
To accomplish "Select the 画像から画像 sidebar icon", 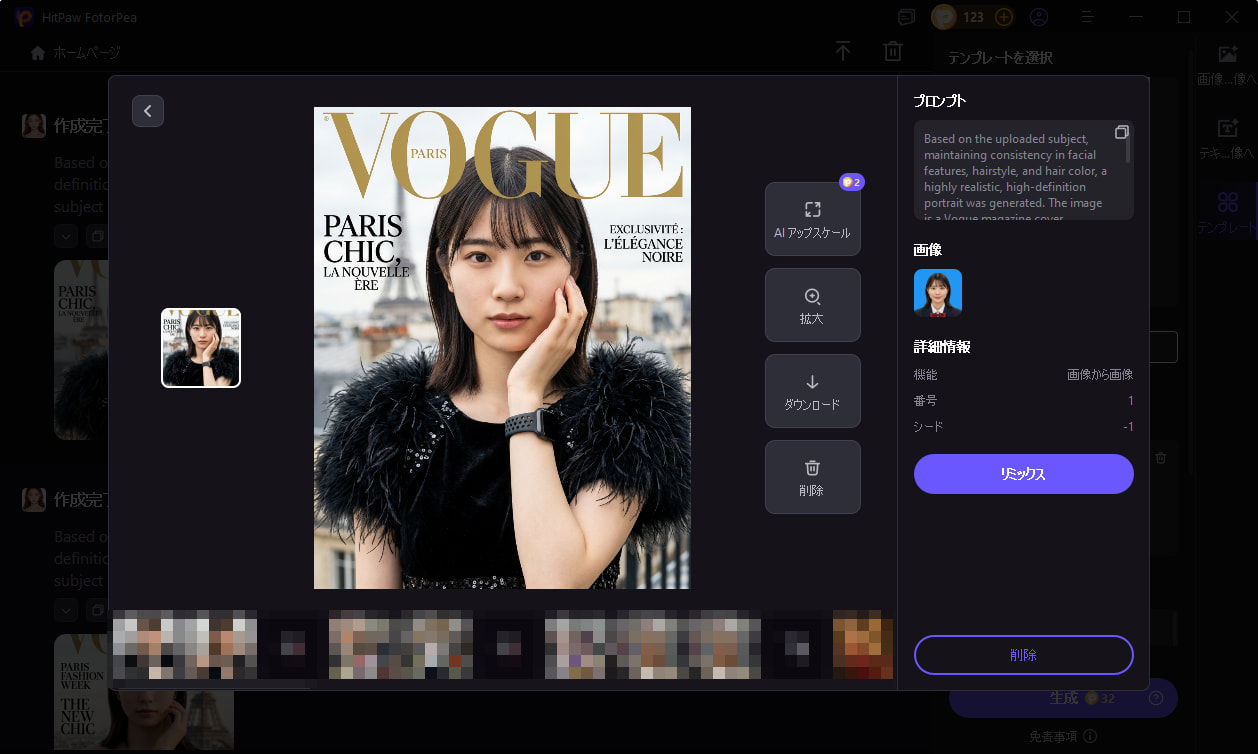I will point(1226,56).
